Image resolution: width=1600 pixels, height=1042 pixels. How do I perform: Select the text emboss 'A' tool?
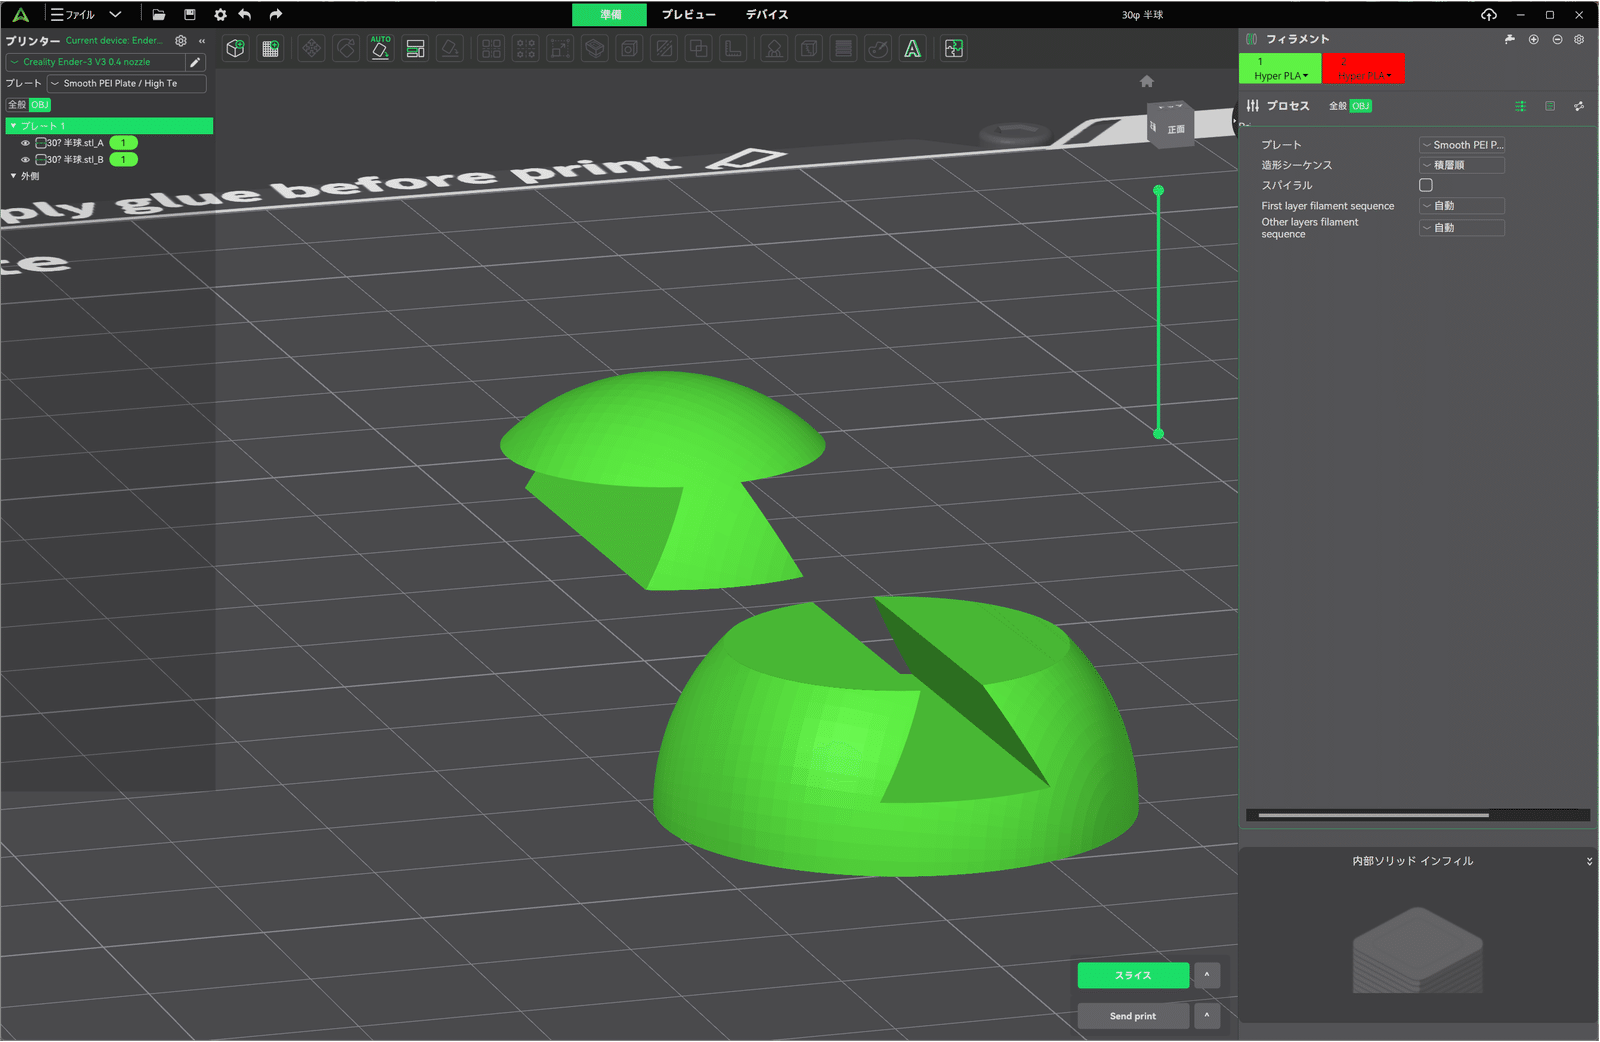(x=913, y=48)
